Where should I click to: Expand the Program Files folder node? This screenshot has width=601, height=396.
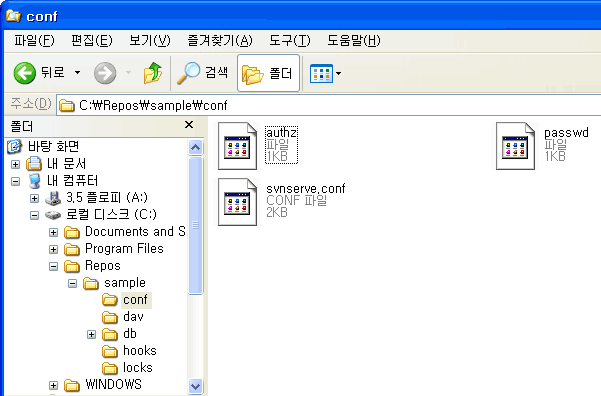(54, 249)
